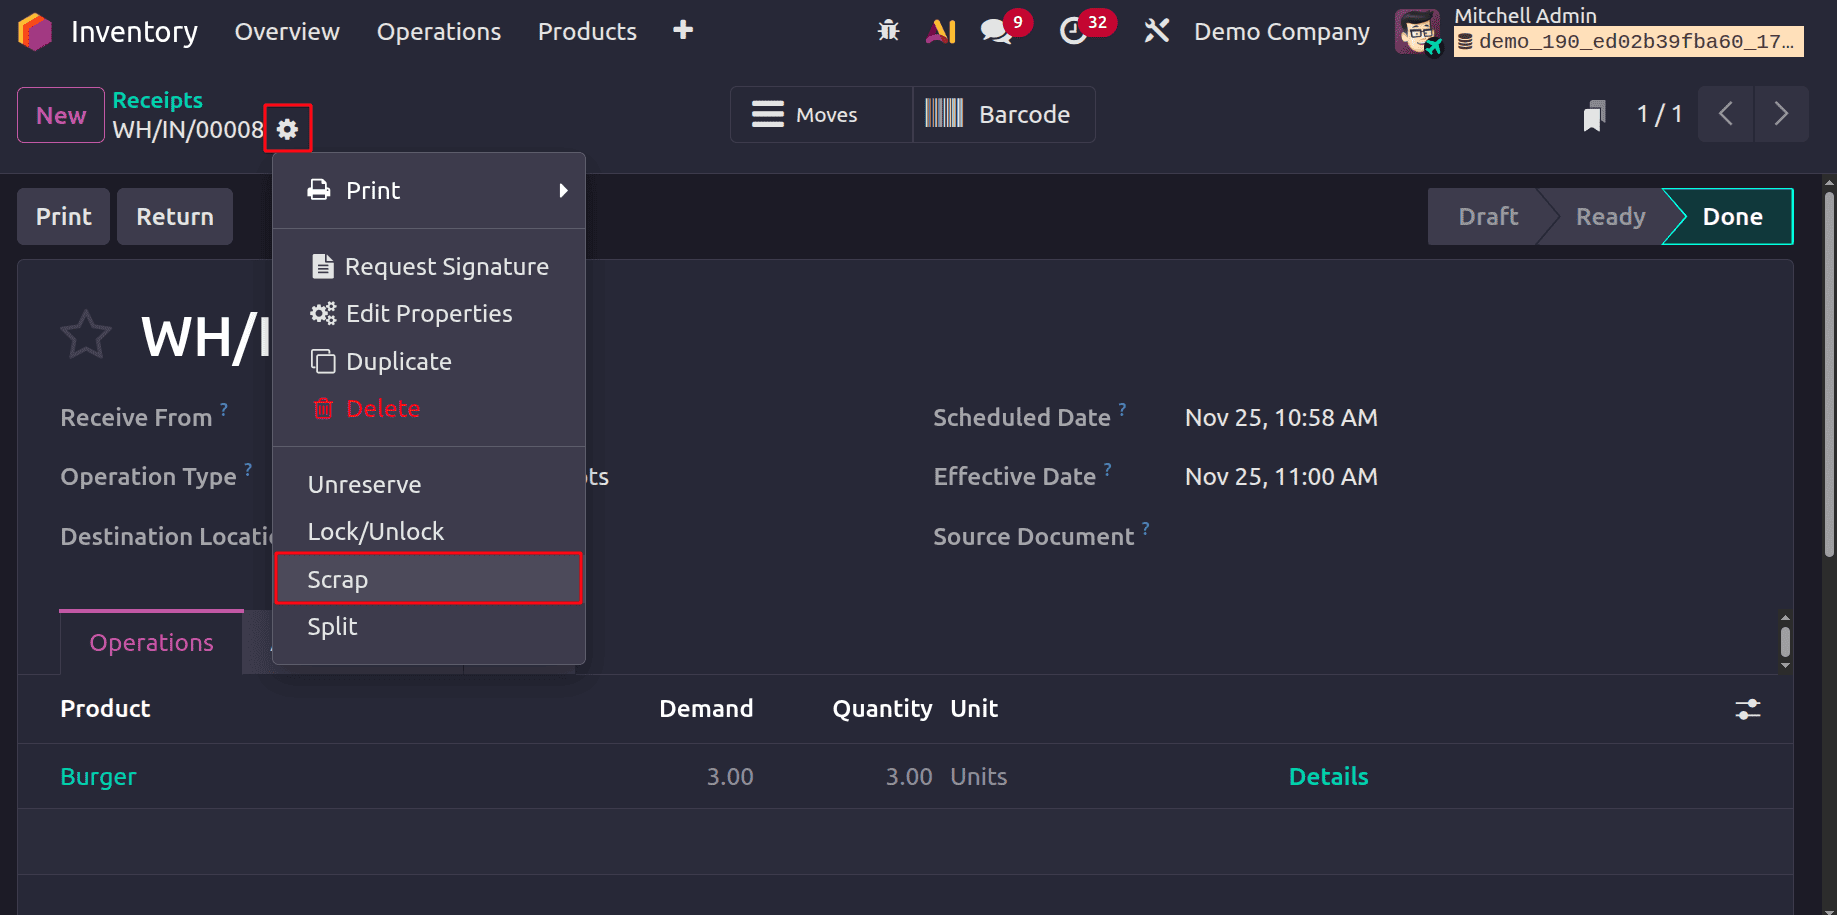Click New to create a receipt

[60, 114]
